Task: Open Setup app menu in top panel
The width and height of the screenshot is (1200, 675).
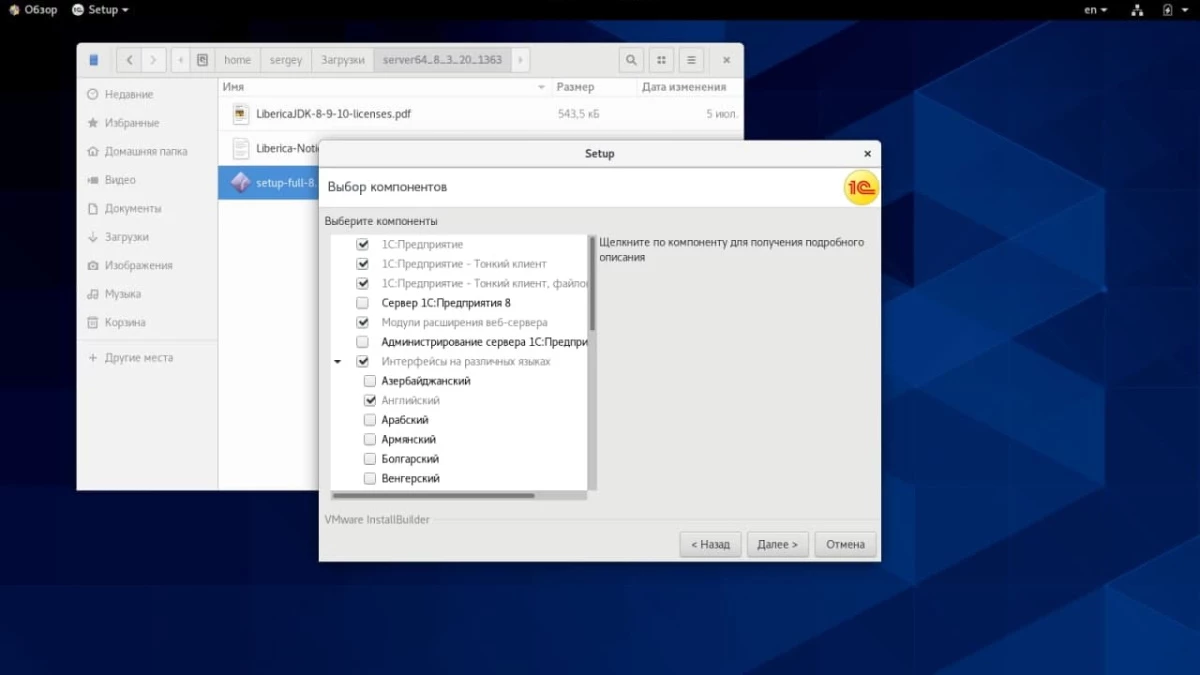Action: coord(100,10)
